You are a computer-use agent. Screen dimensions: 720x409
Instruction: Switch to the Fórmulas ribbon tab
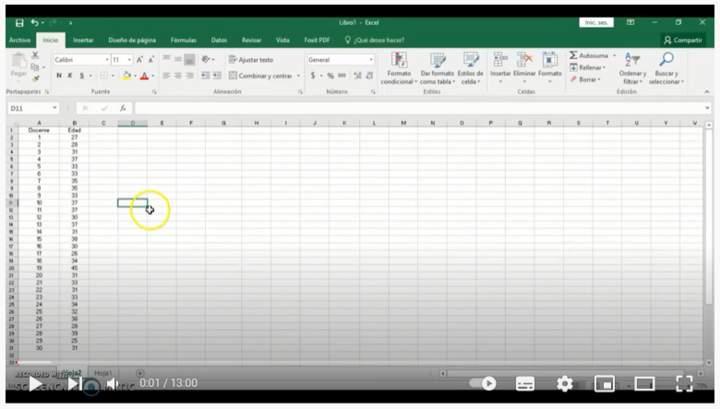click(183, 40)
